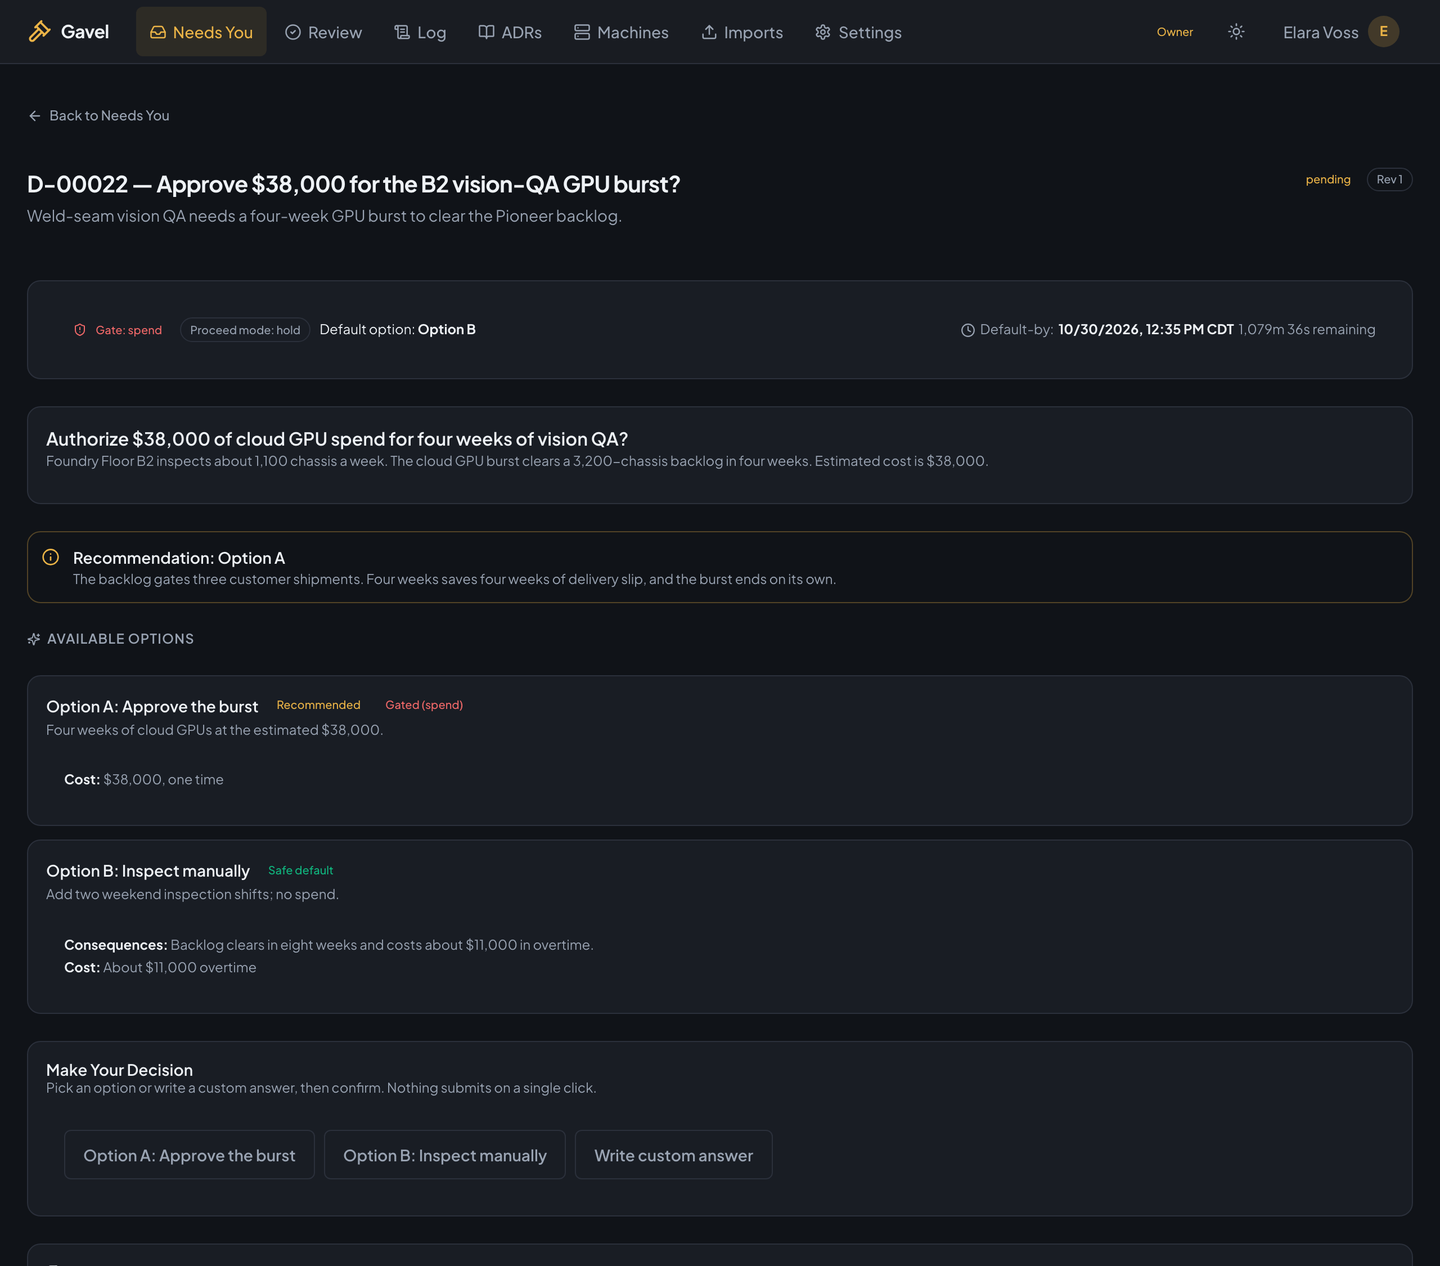Switch to the Review tab
The width and height of the screenshot is (1440, 1266).
pyautogui.click(x=323, y=32)
